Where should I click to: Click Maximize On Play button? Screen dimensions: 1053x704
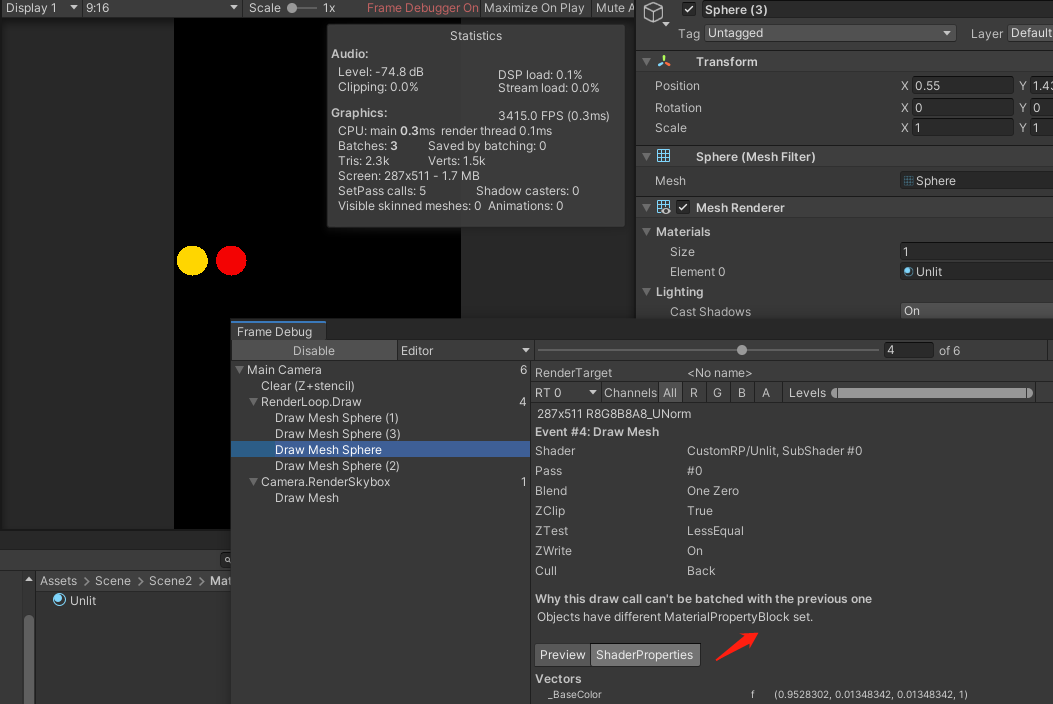[x=534, y=8]
